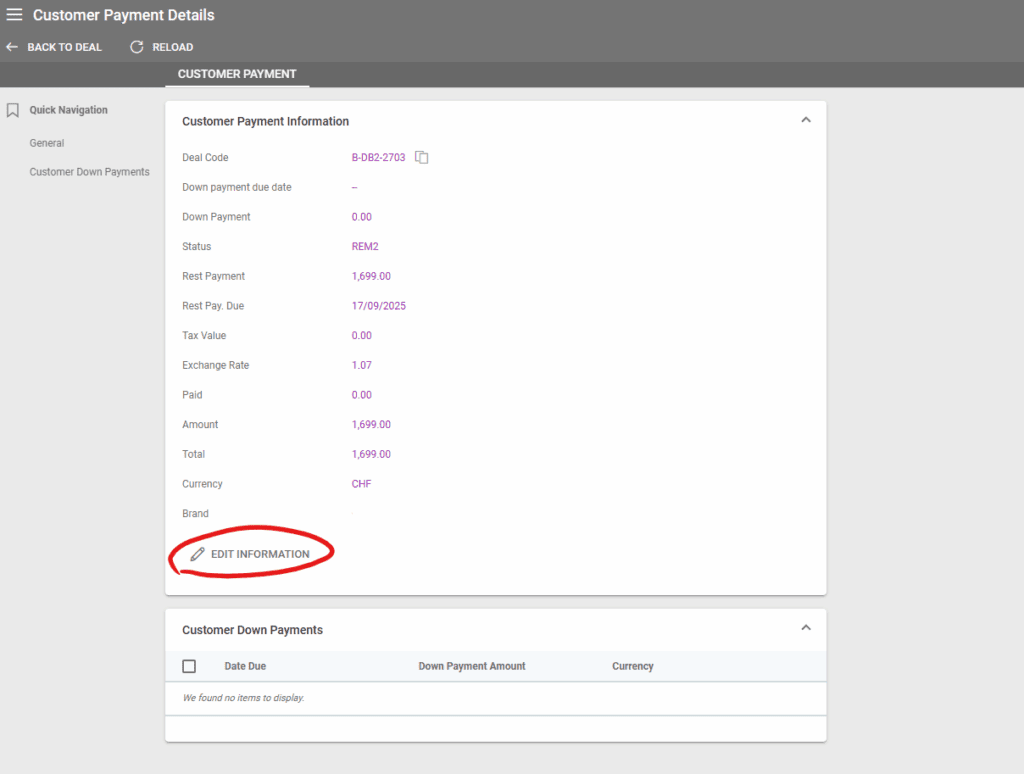
Task: Open the hamburger main menu
Action: [14, 15]
